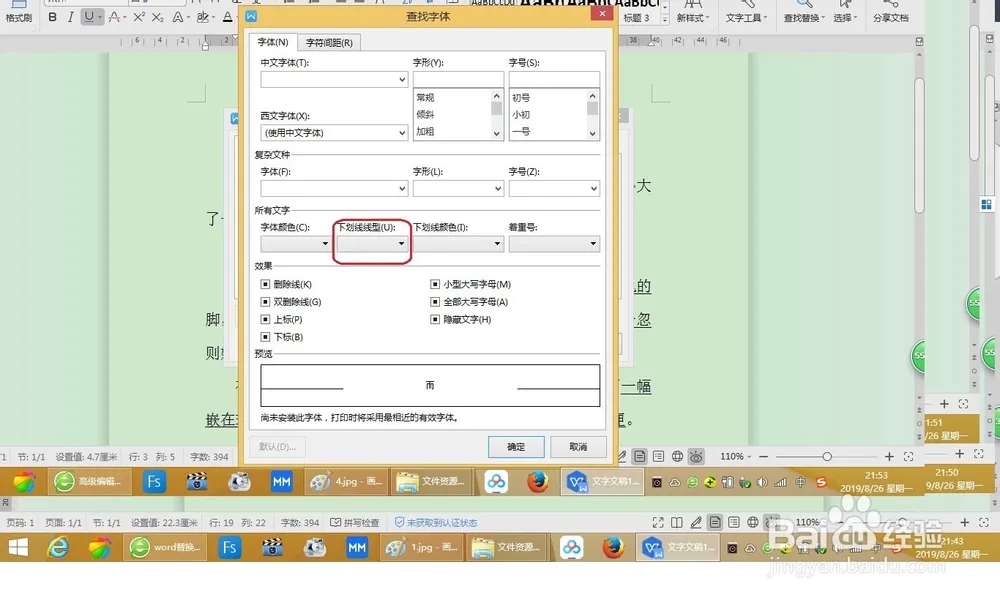
Task: Close the 查找字体 dialog
Action: 602,13
